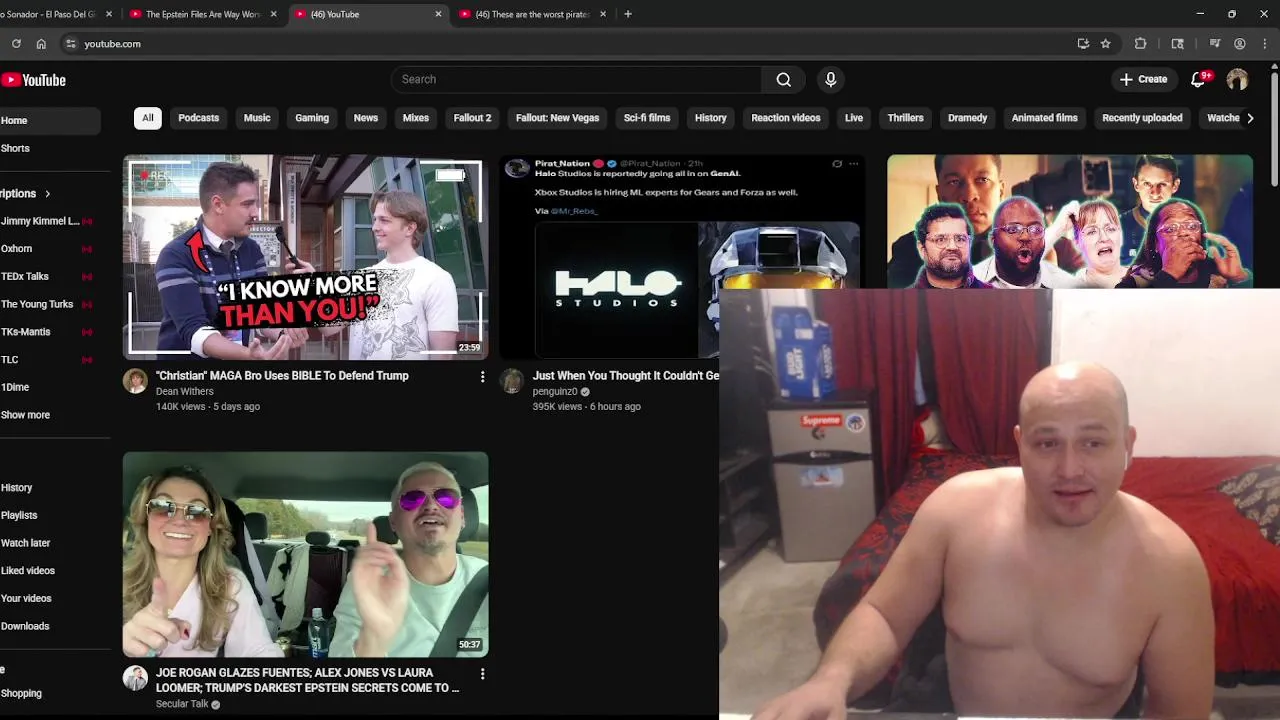Select the Recently uploaded chip
Image resolution: width=1280 pixels, height=720 pixels.
(1142, 118)
